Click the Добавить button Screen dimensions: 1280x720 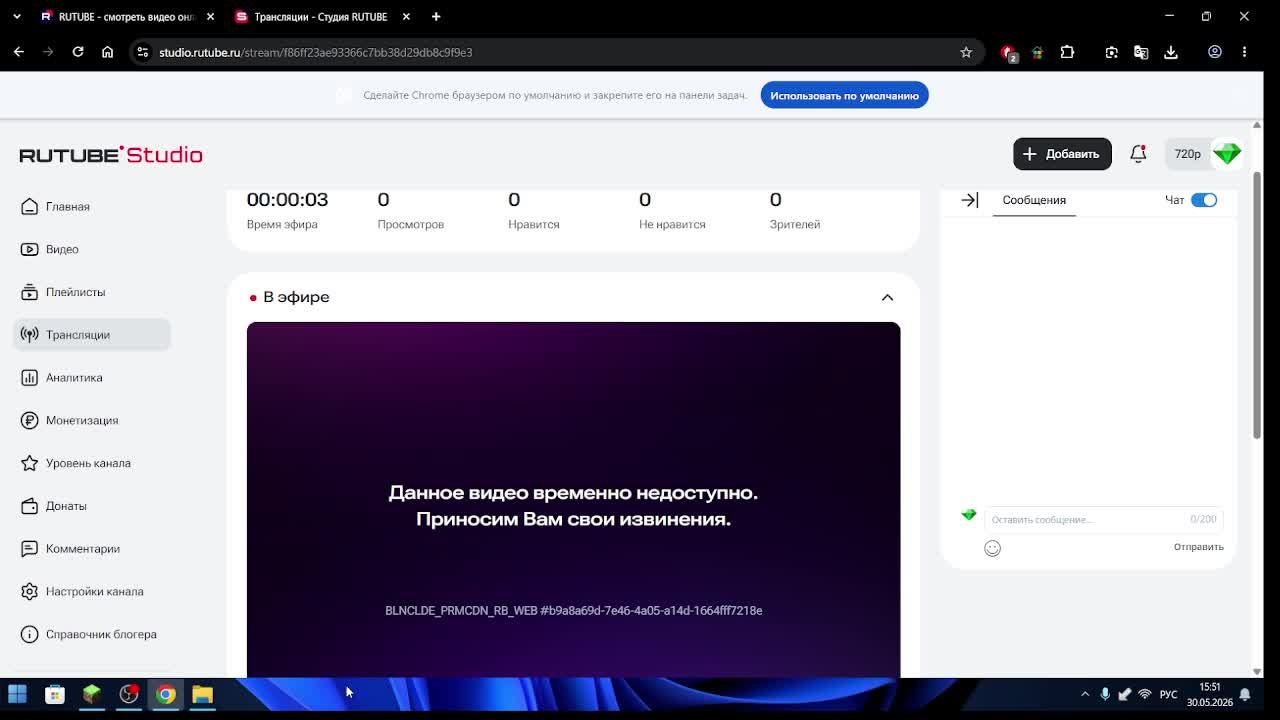coord(1062,154)
